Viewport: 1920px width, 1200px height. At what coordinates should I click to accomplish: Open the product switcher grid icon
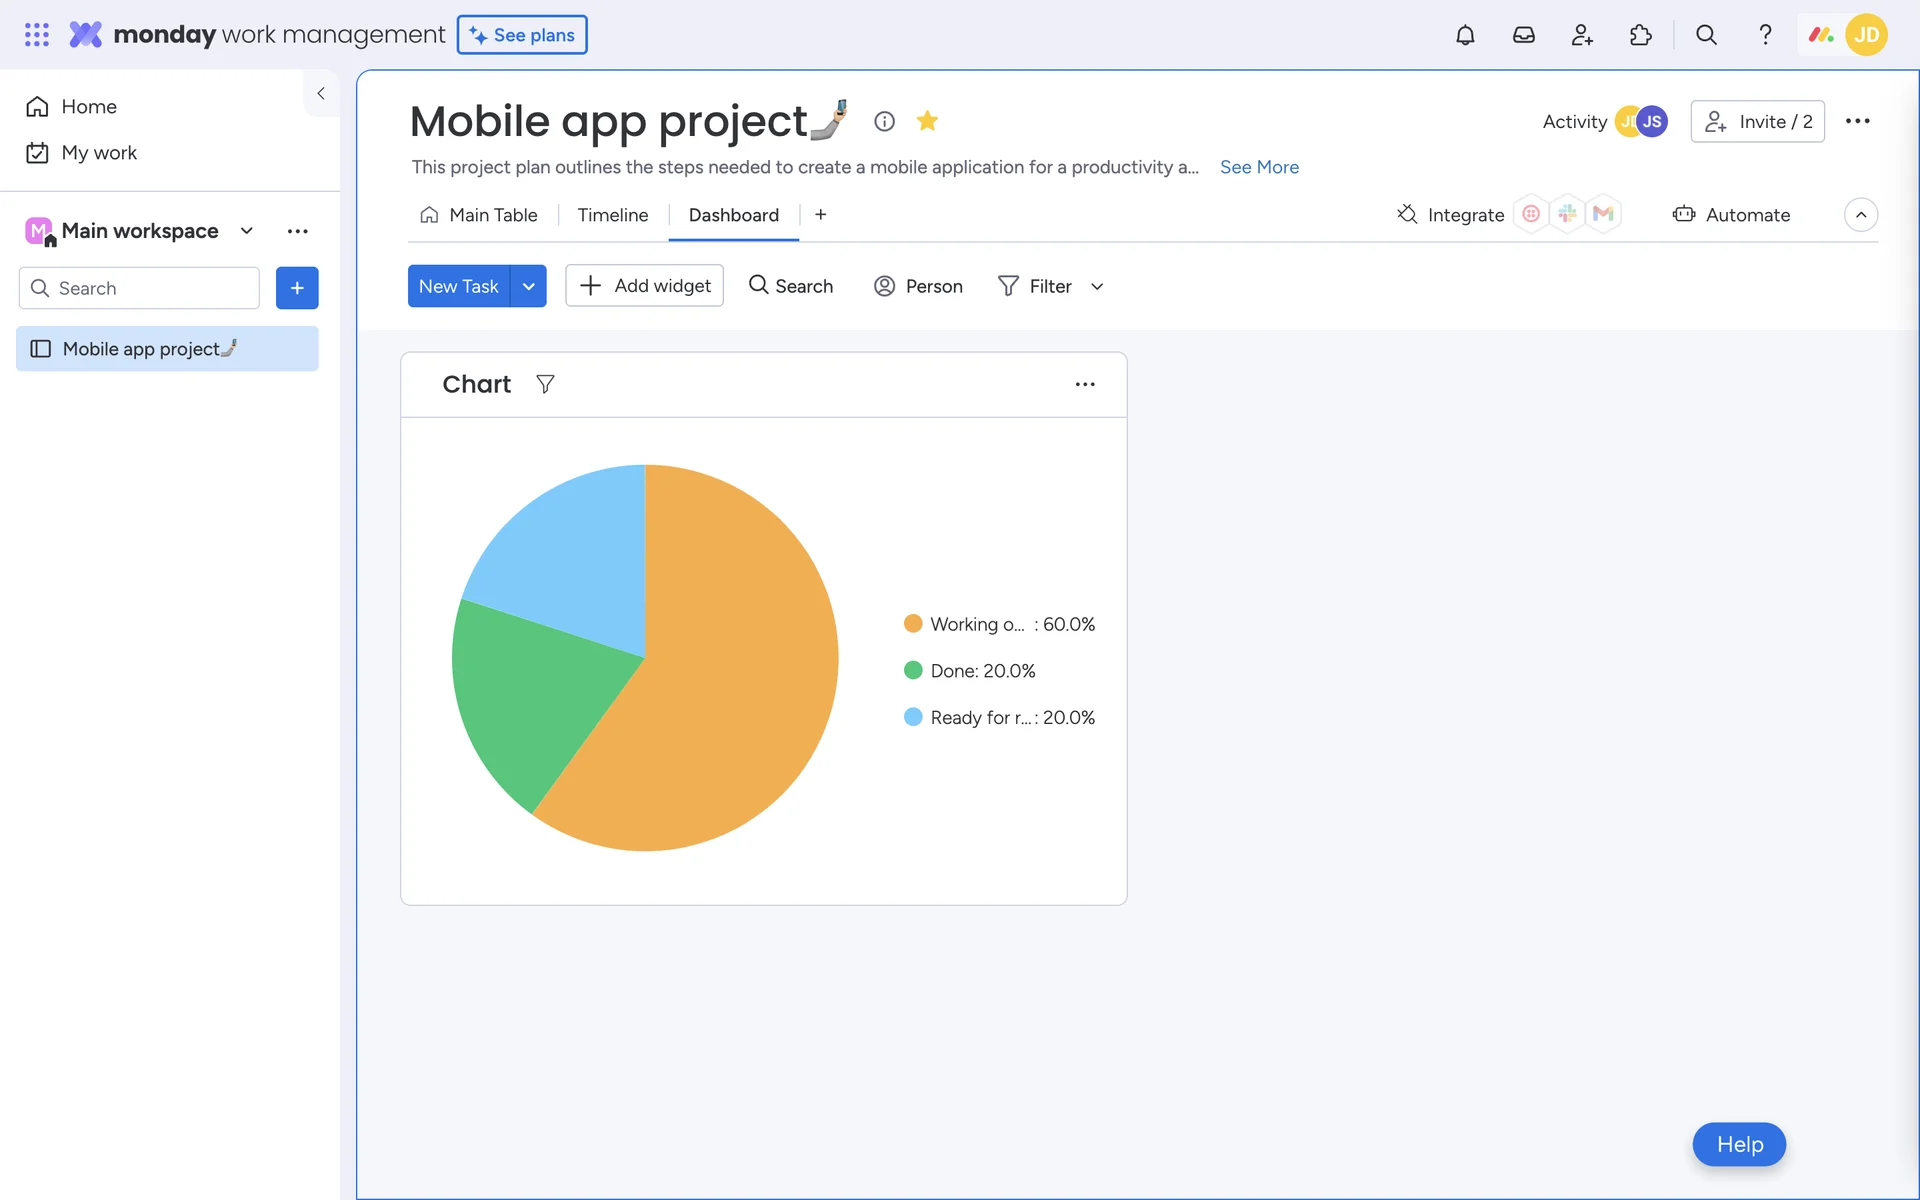point(37,35)
